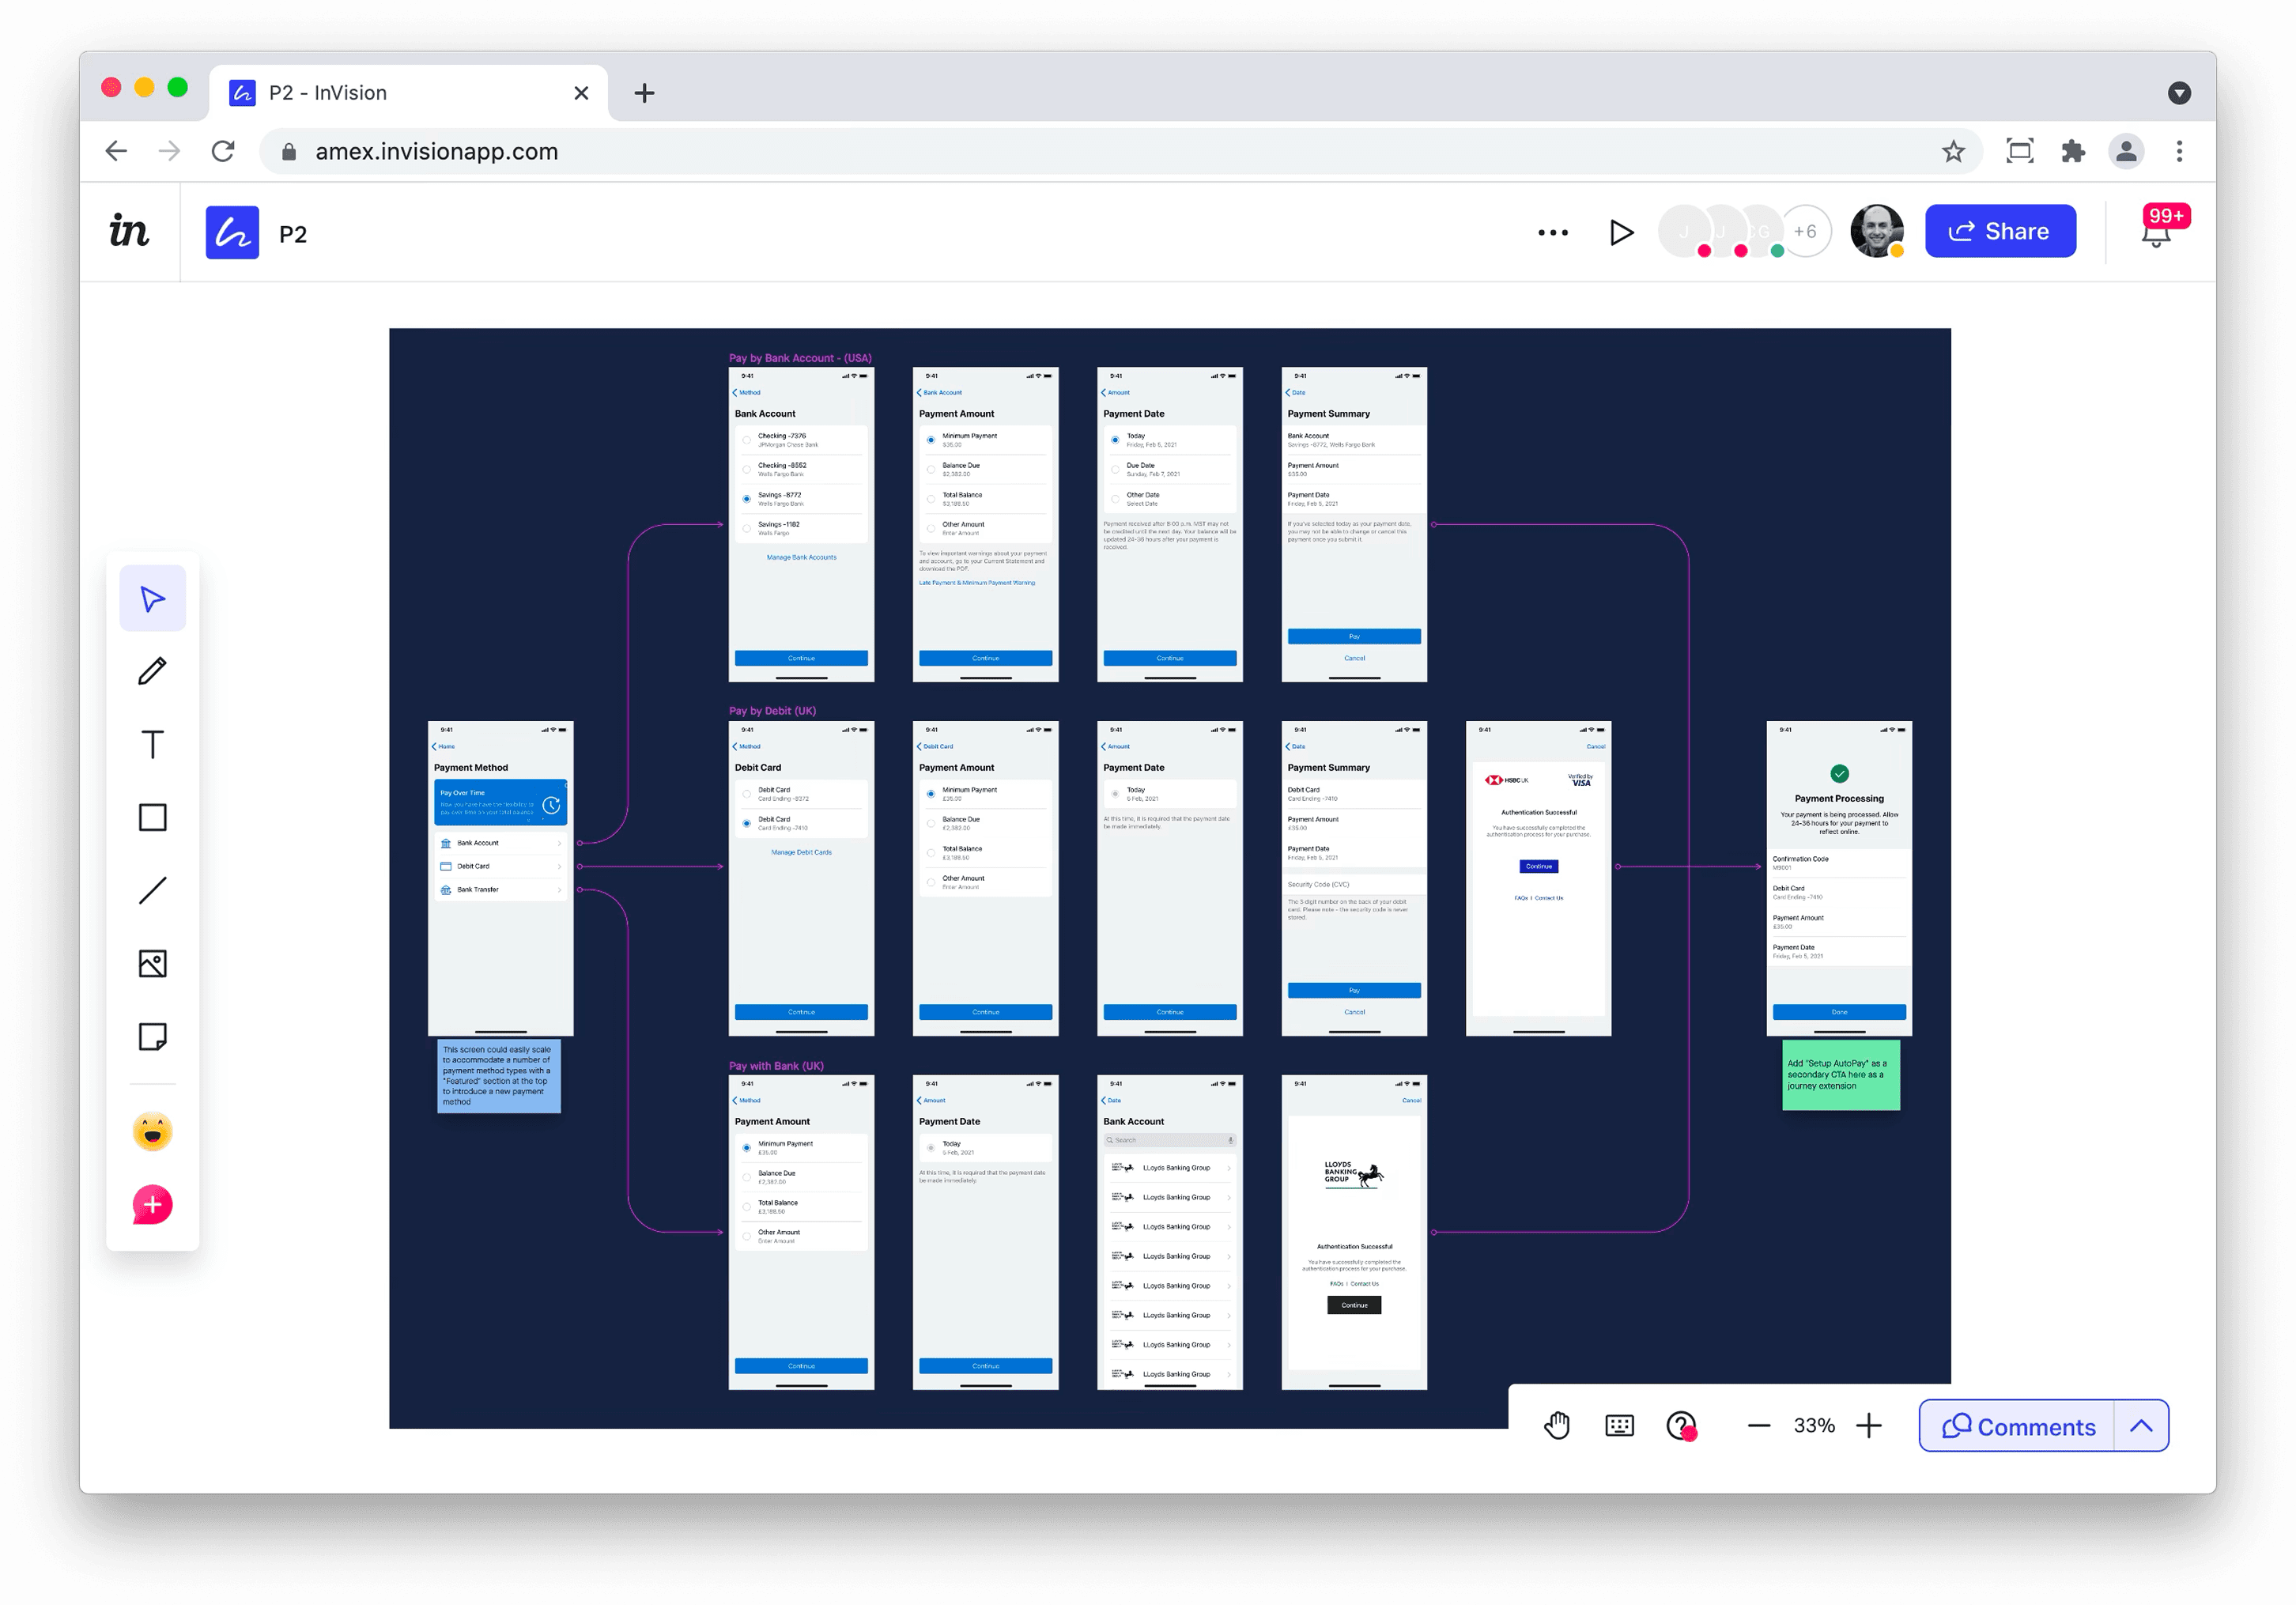Zoom out with the minus button
This screenshot has height=1605, width=2296.
click(1759, 1425)
